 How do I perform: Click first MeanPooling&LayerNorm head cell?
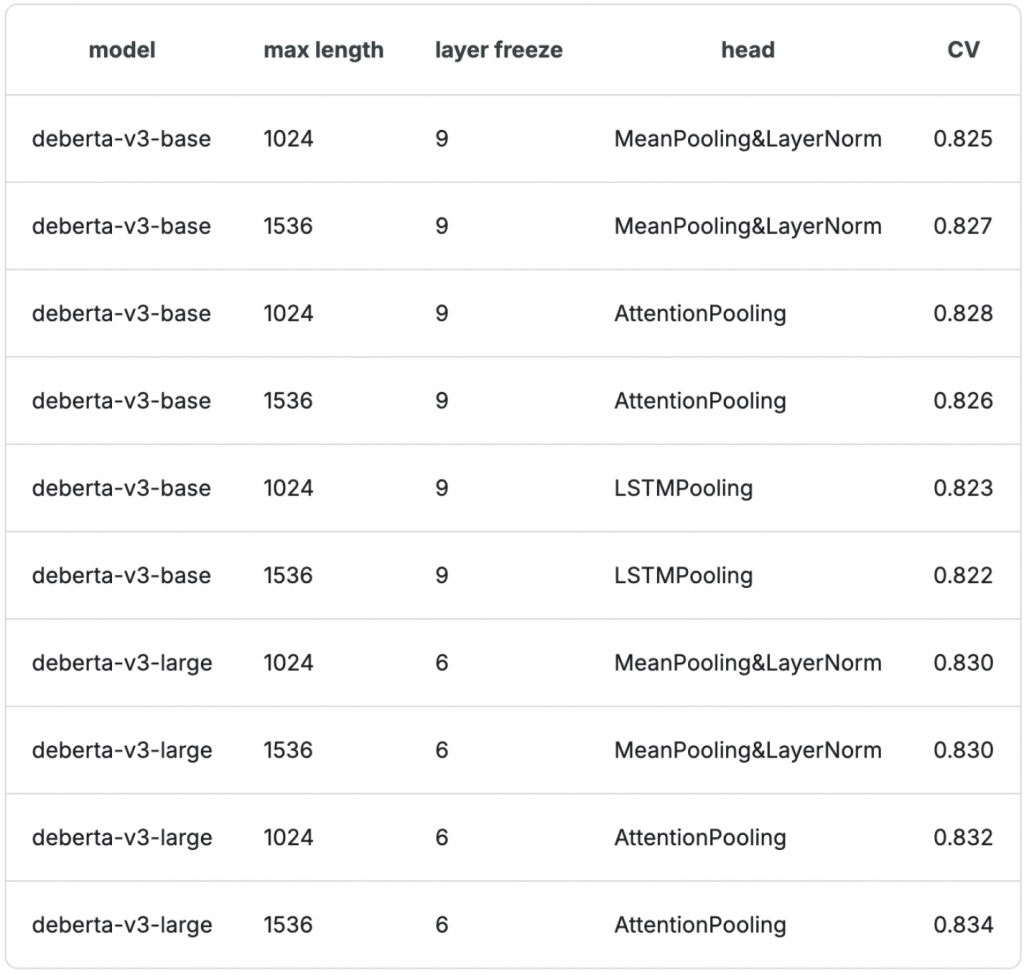coord(747,138)
